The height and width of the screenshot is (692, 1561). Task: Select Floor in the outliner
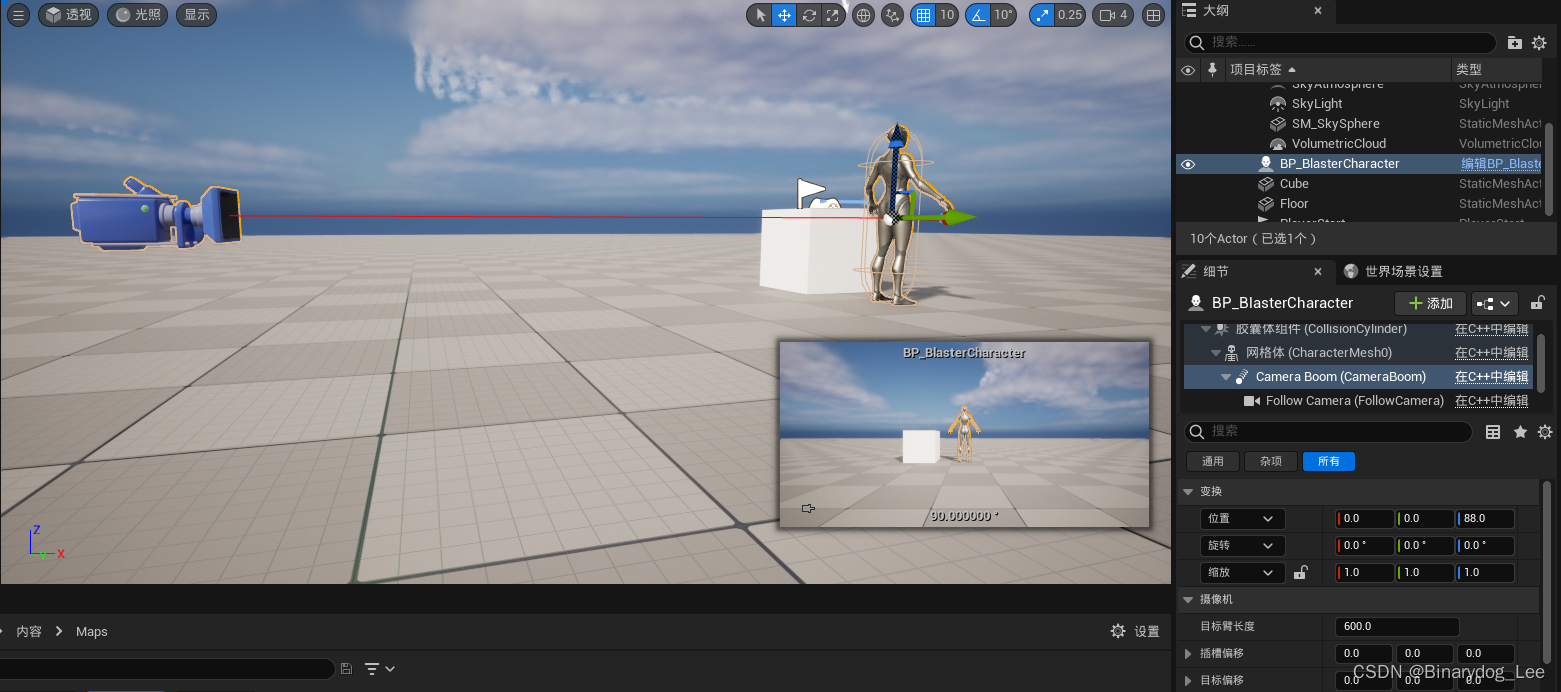[x=1294, y=204]
